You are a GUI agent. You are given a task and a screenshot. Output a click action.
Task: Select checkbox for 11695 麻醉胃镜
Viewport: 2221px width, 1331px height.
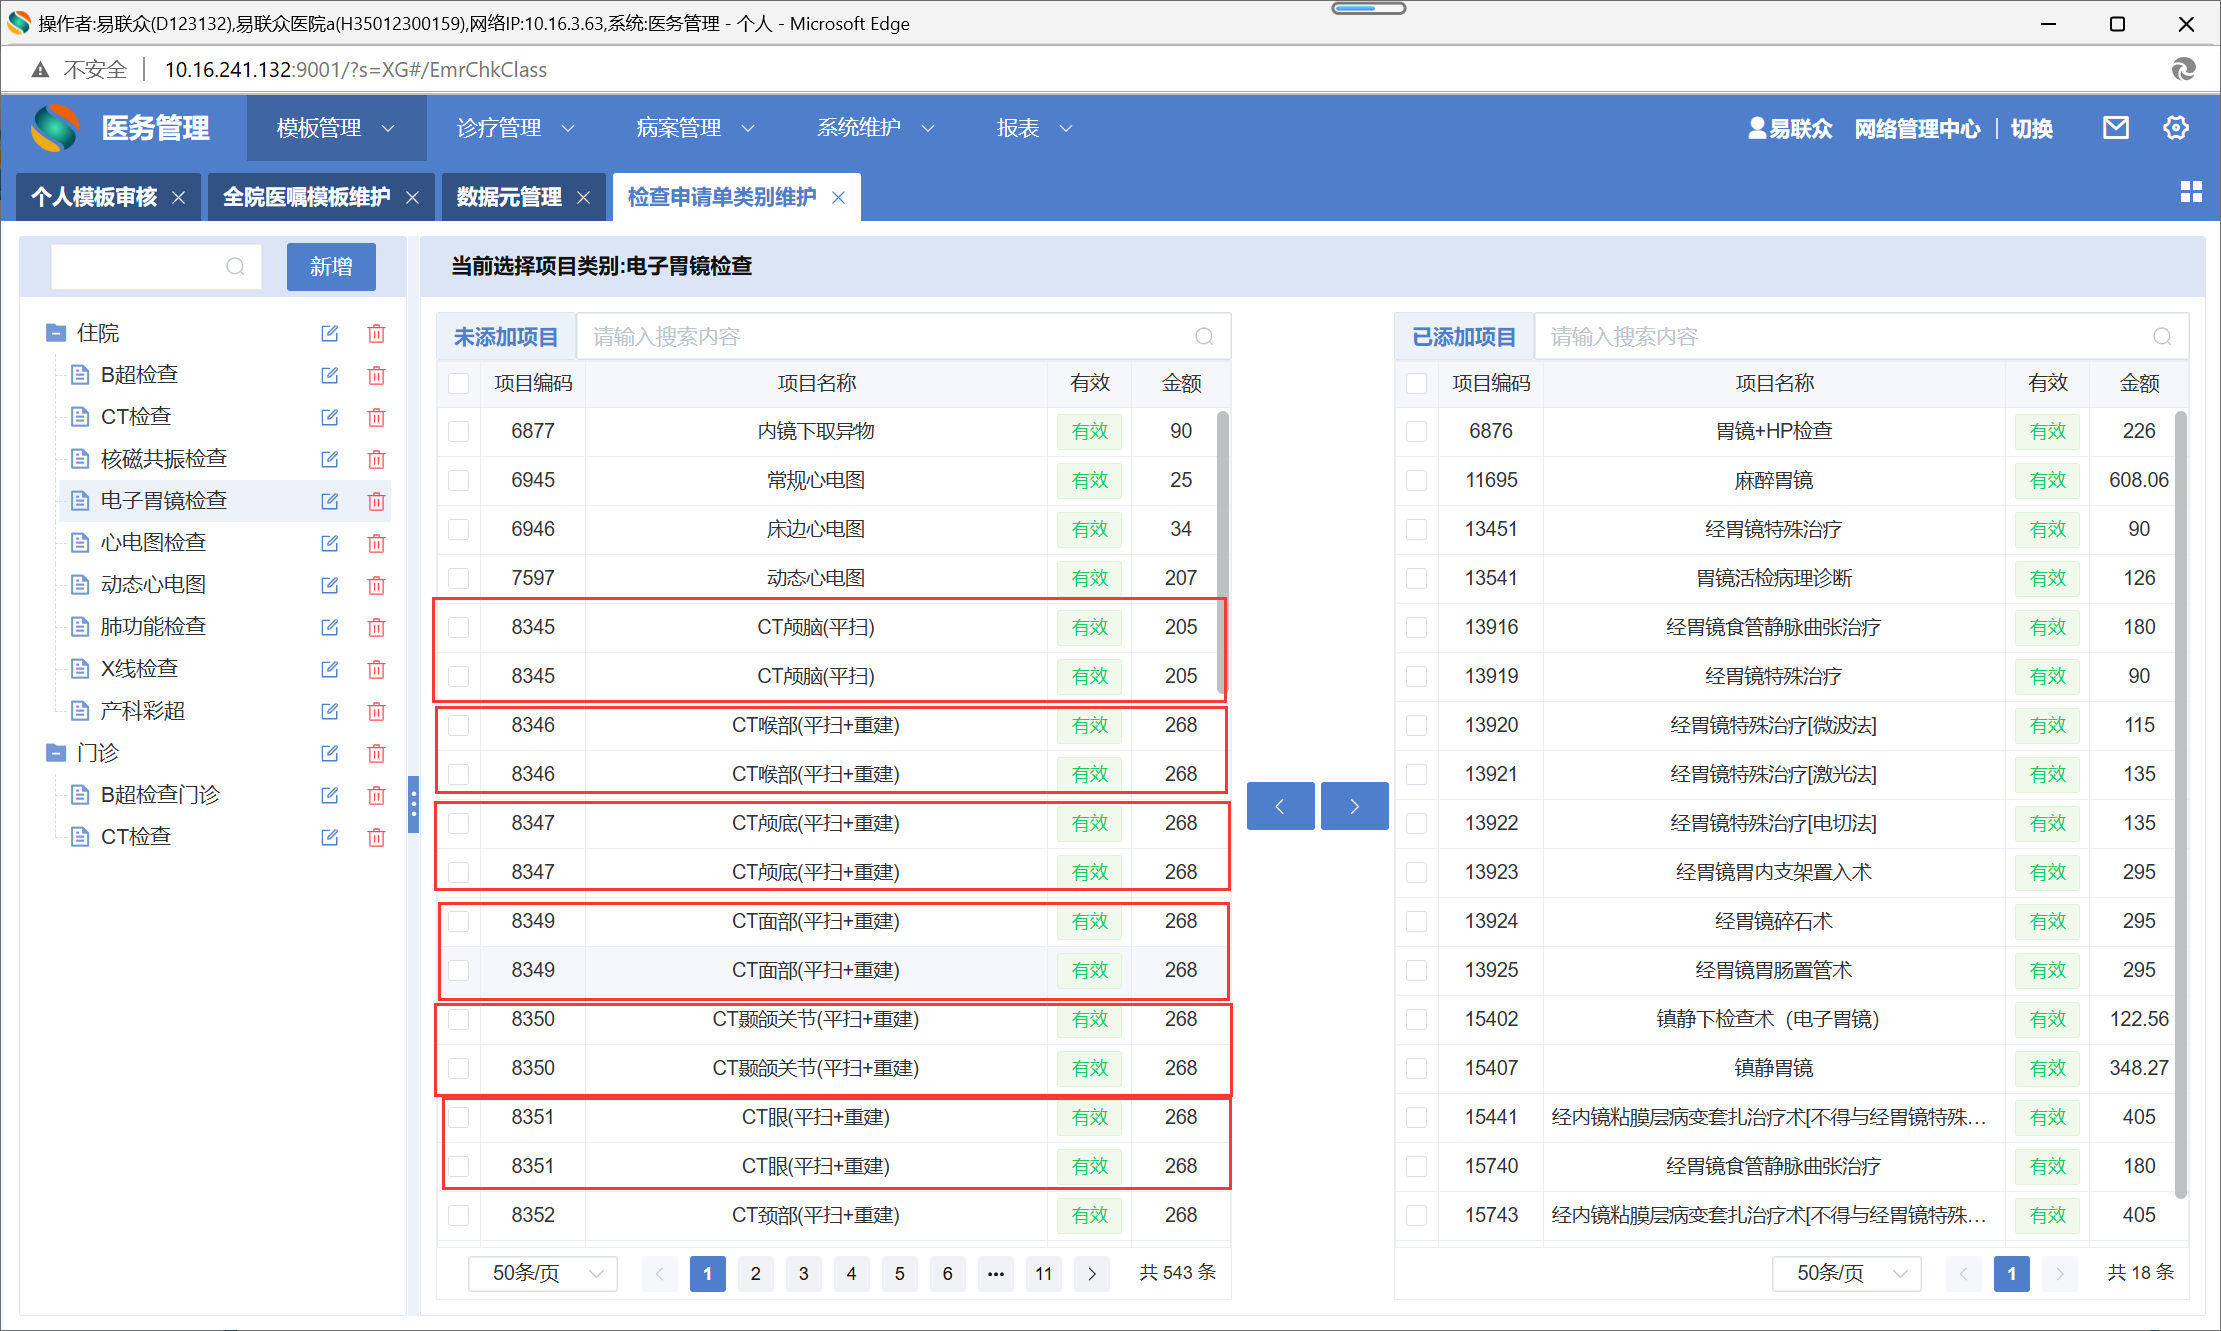(x=1416, y=480)
